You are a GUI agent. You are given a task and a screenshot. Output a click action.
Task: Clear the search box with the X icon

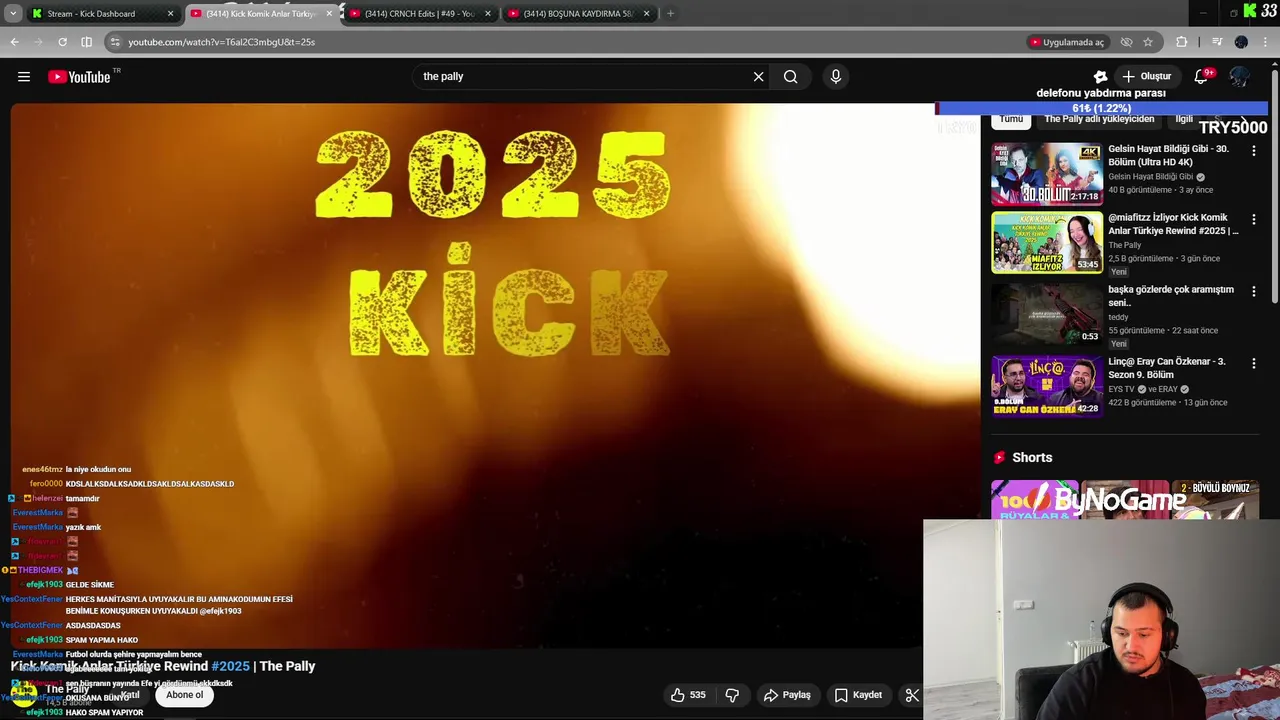click(x=758, y=77)
